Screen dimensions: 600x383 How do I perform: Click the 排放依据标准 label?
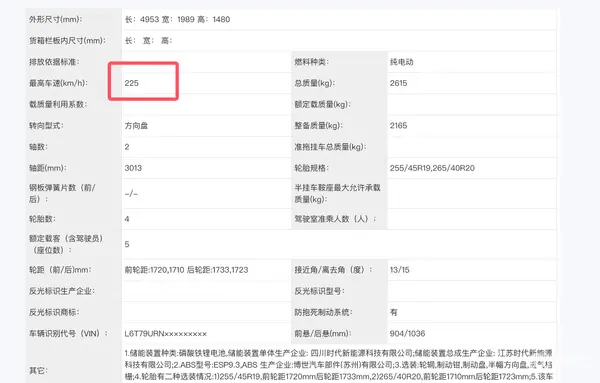tap(54, 62)
